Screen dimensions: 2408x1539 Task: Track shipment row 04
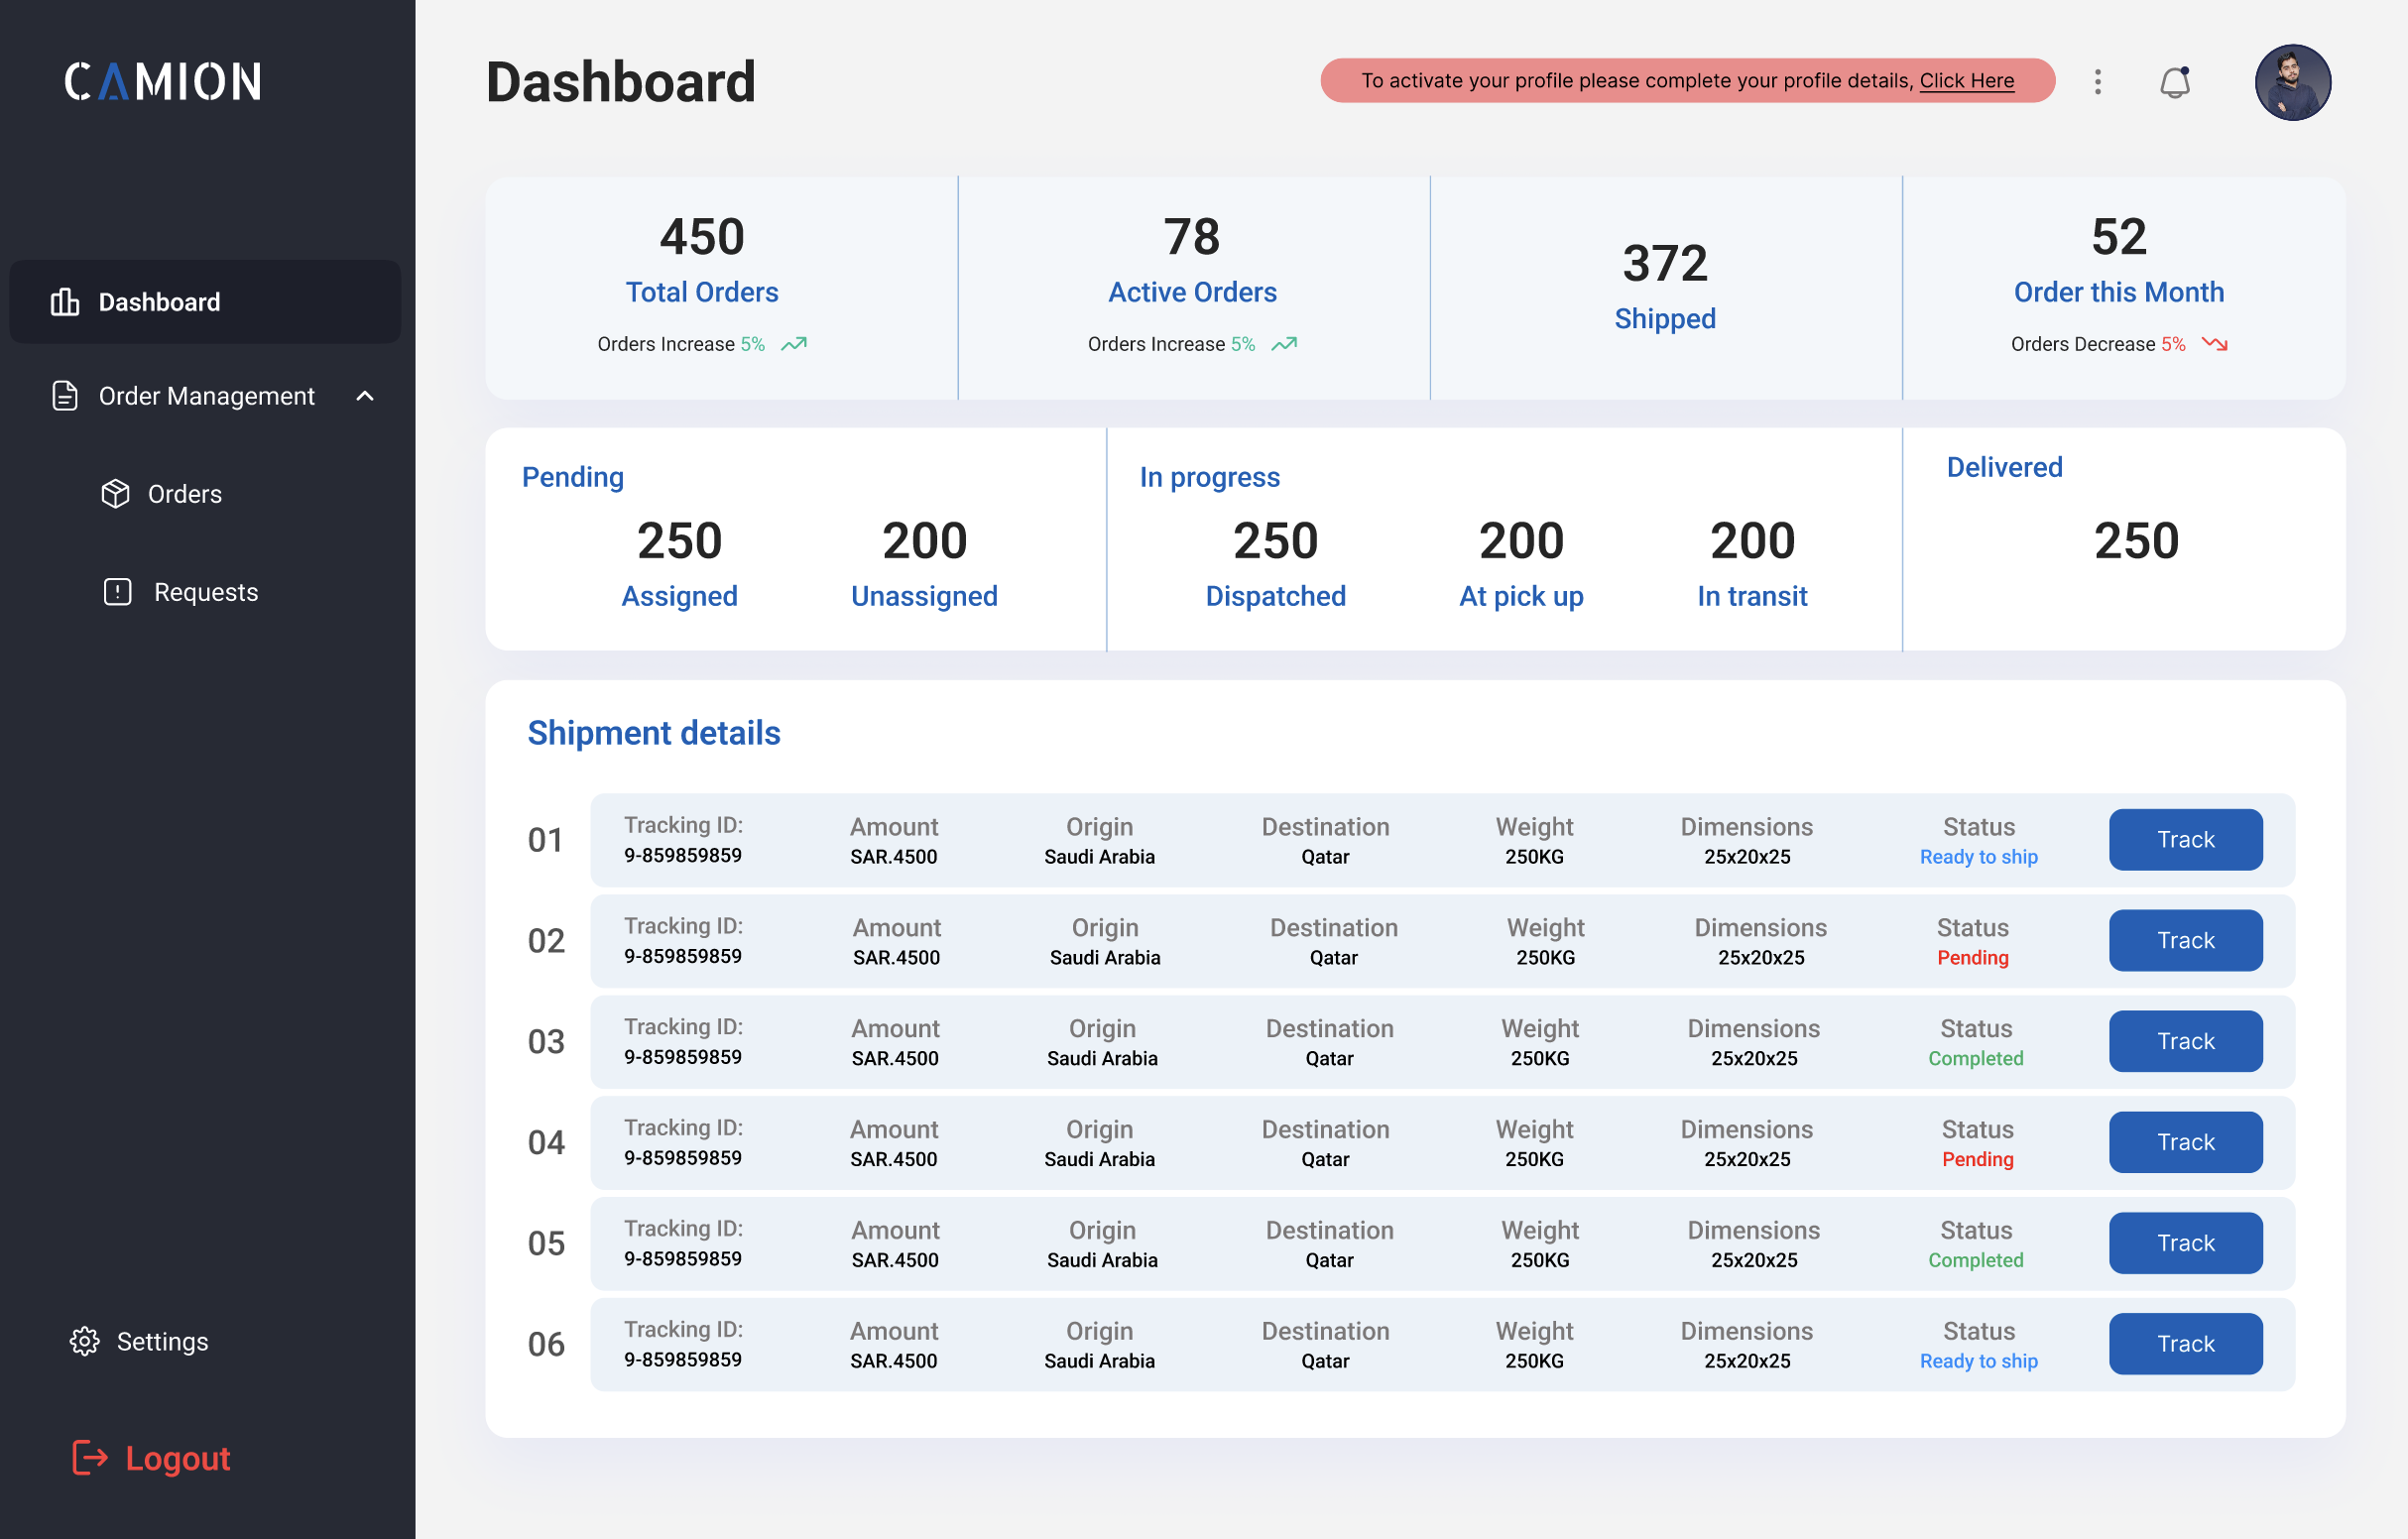2186,1142
